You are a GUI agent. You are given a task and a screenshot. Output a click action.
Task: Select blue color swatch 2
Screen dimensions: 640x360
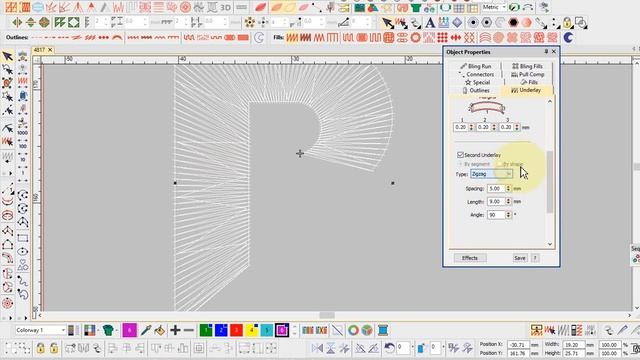221,330
